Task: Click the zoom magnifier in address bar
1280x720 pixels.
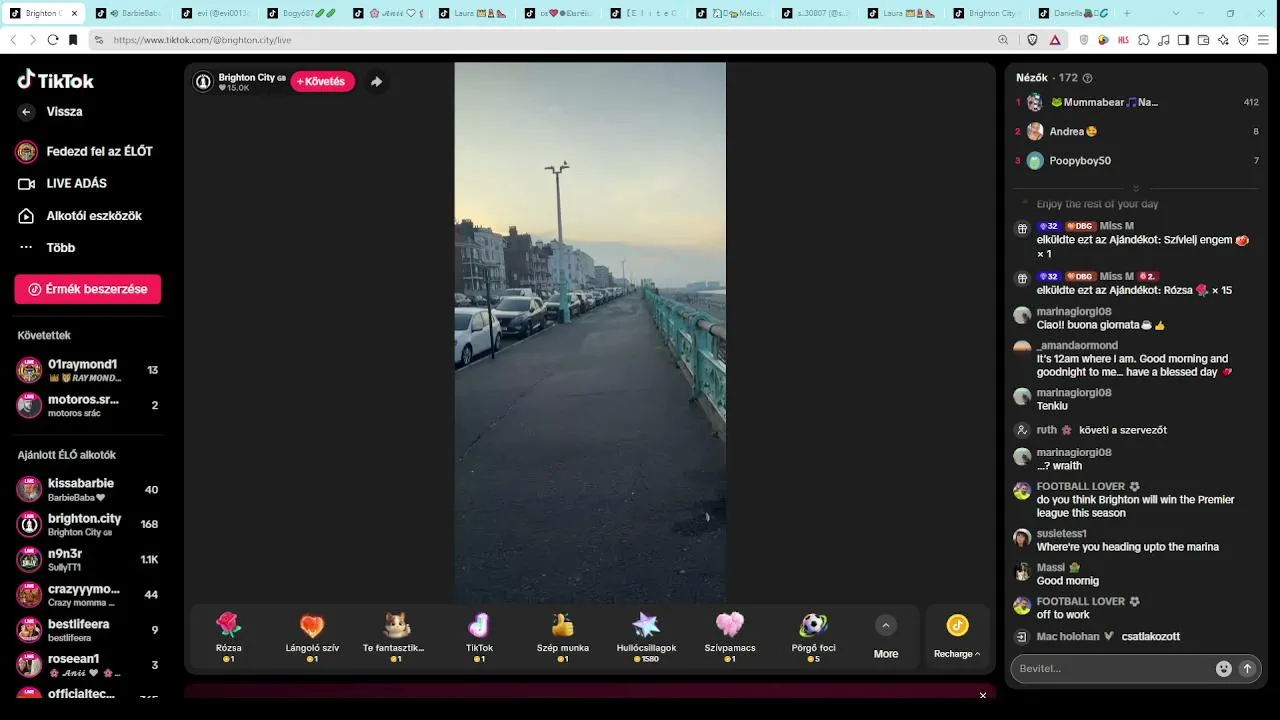Action: point(1003,40)
